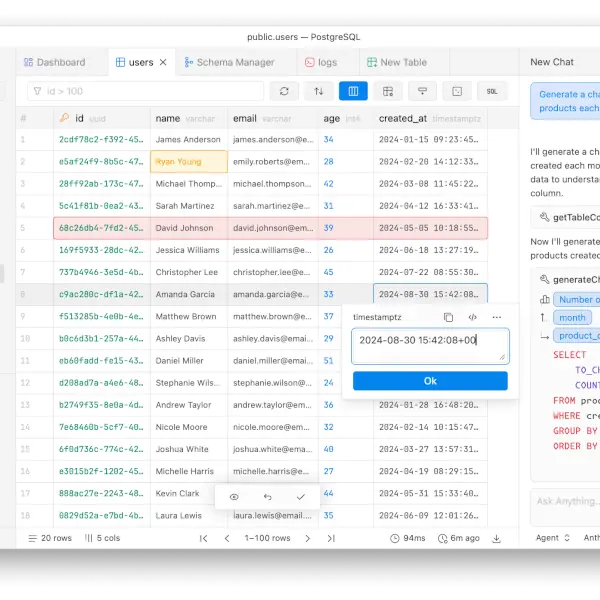
Task: Select the number checkbox header at the table corner
Action: pyautogui.click(x=22, y=118)
